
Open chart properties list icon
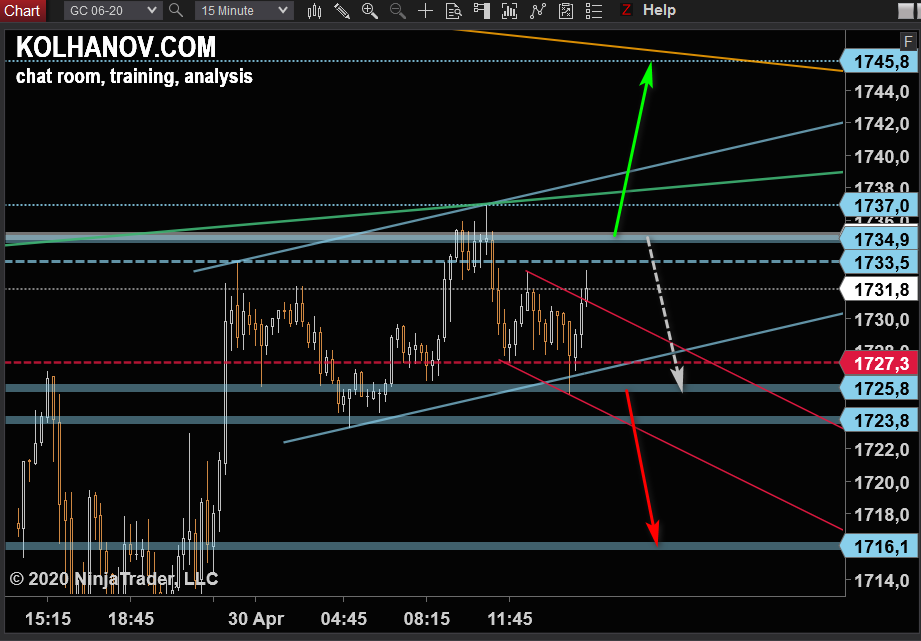[x=593, y=11]
